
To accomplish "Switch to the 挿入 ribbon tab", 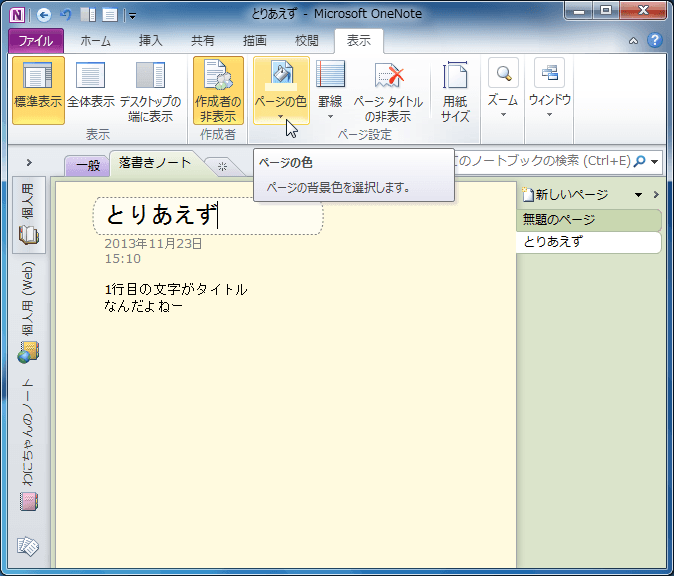I will 150,41.
